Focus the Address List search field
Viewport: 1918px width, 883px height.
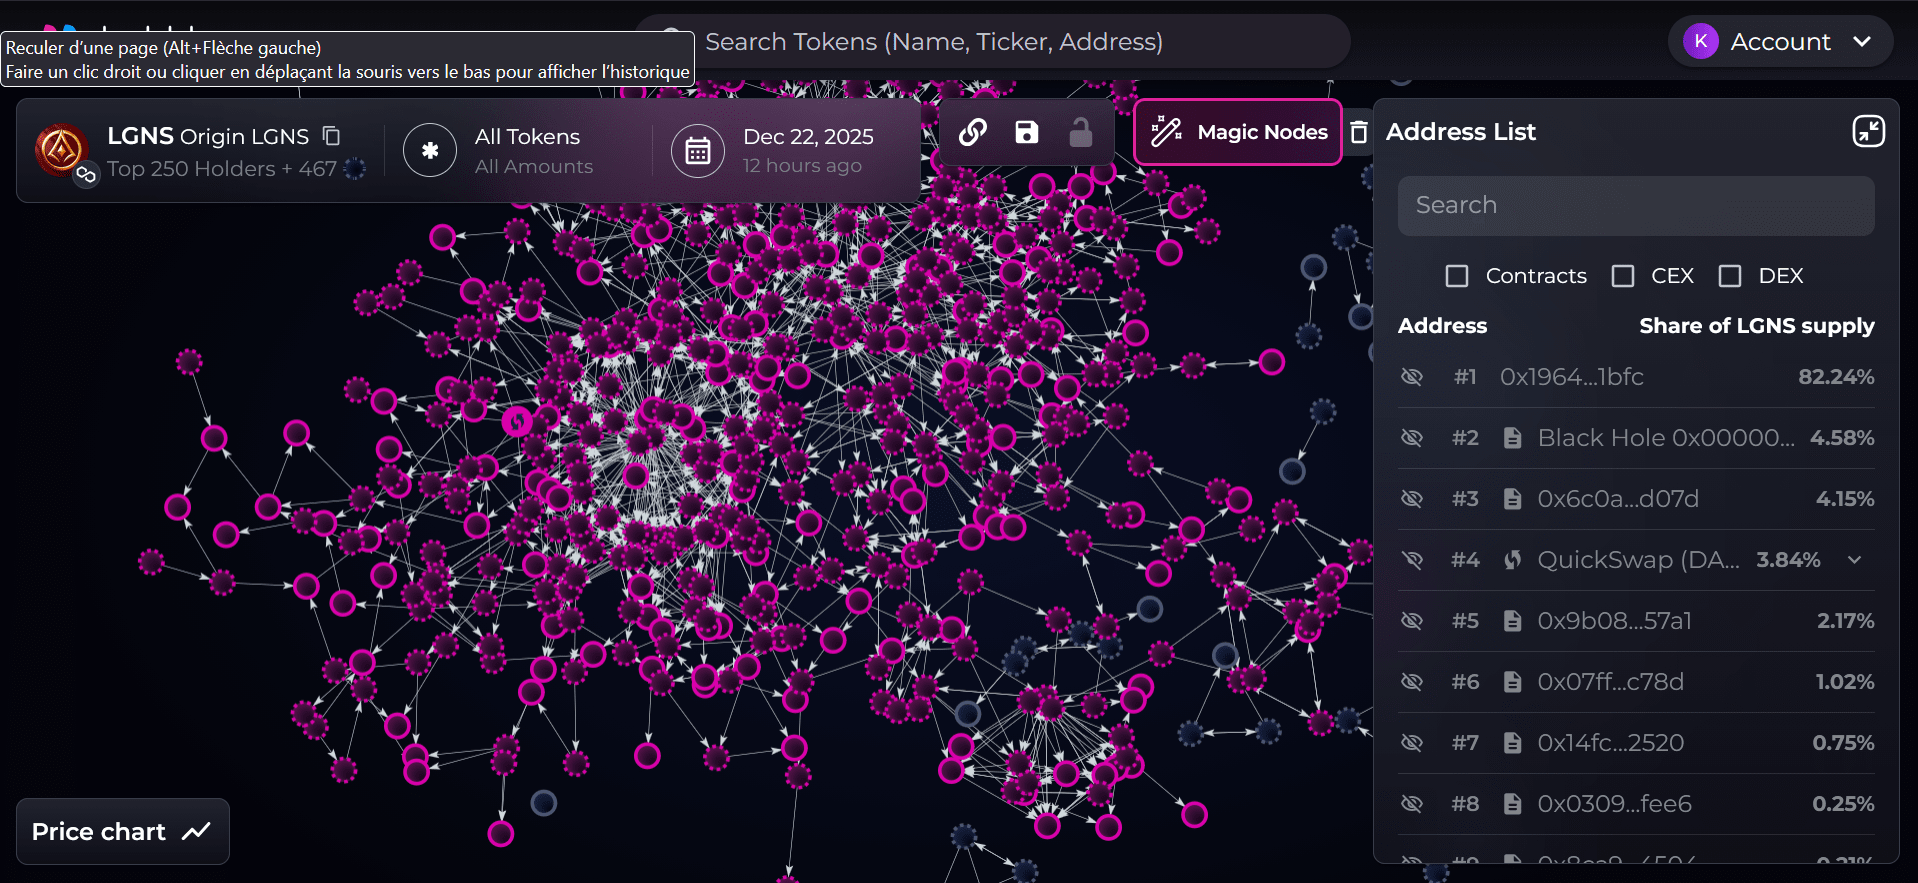1635,206
